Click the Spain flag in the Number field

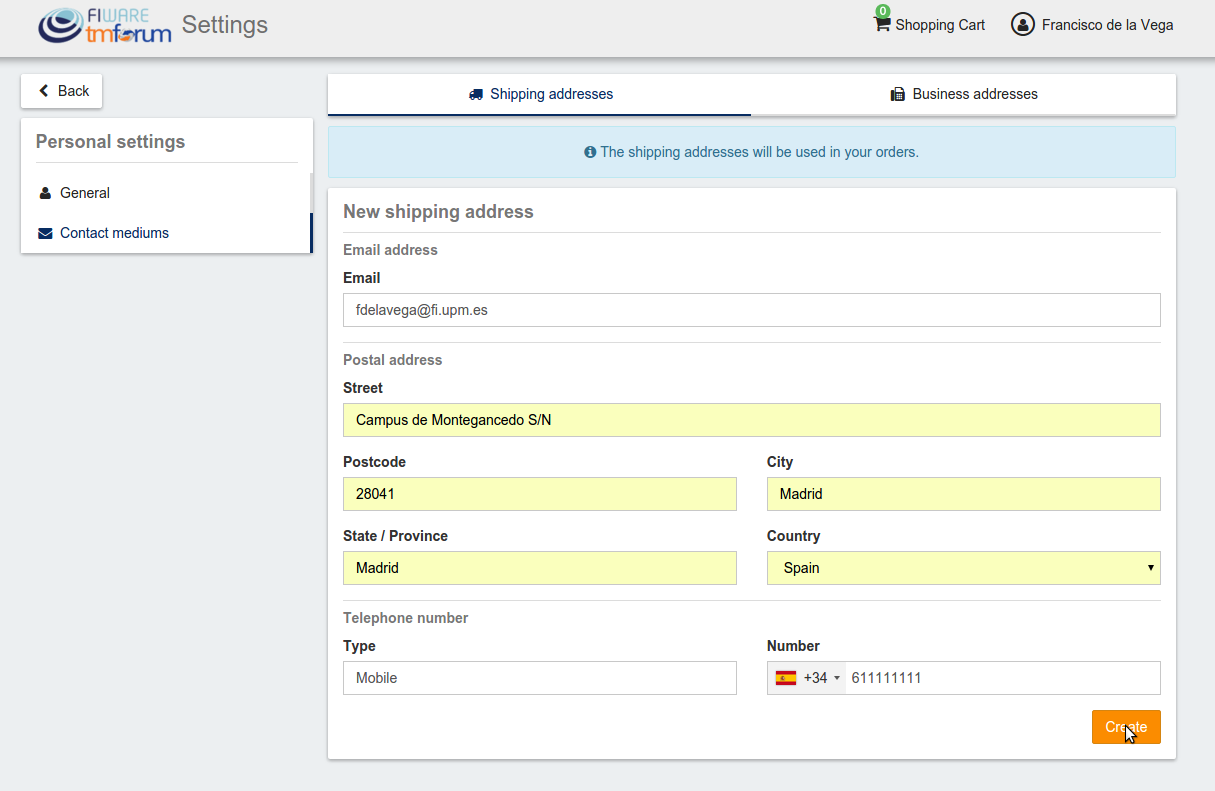786,678
